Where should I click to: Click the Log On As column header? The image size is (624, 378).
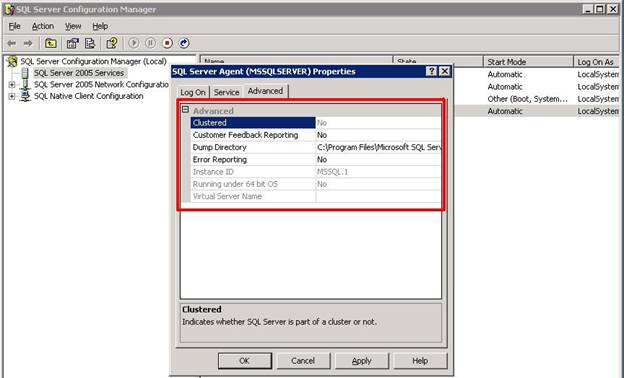(x=597, y=62)
